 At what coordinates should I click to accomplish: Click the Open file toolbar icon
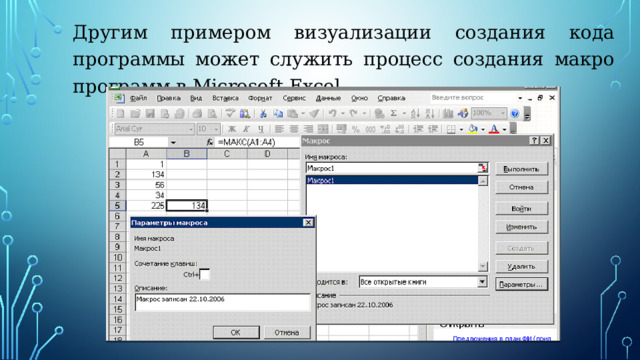tap(136, 113)
